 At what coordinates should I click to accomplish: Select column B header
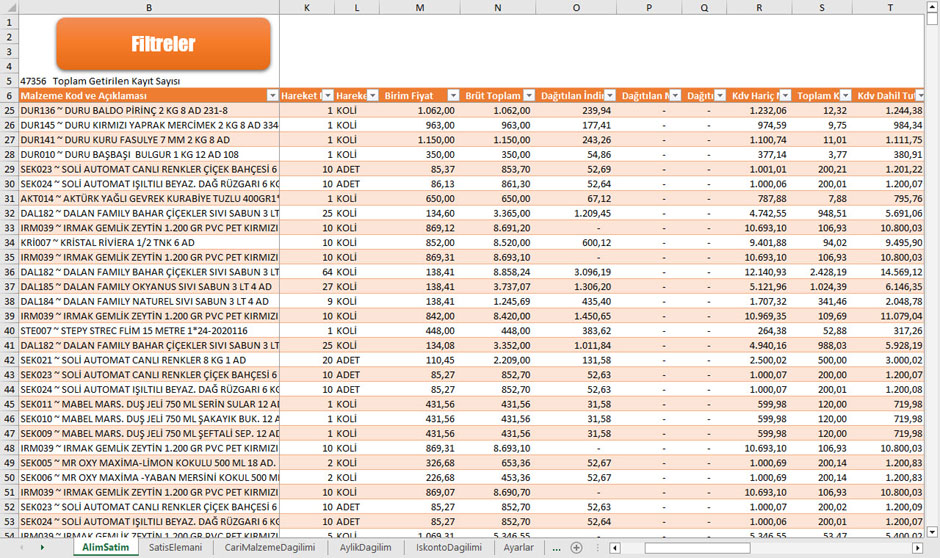[149, 7]
